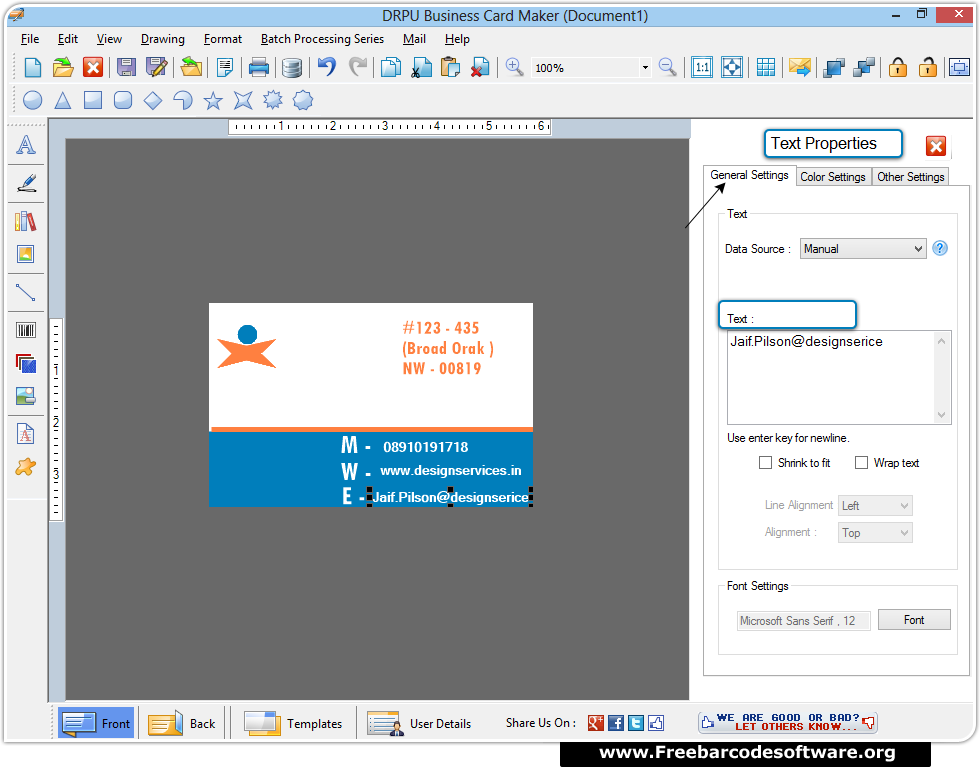980x767 pixels.
Task: Zoom out with magnifier minus icon
Action: [668, 67]
